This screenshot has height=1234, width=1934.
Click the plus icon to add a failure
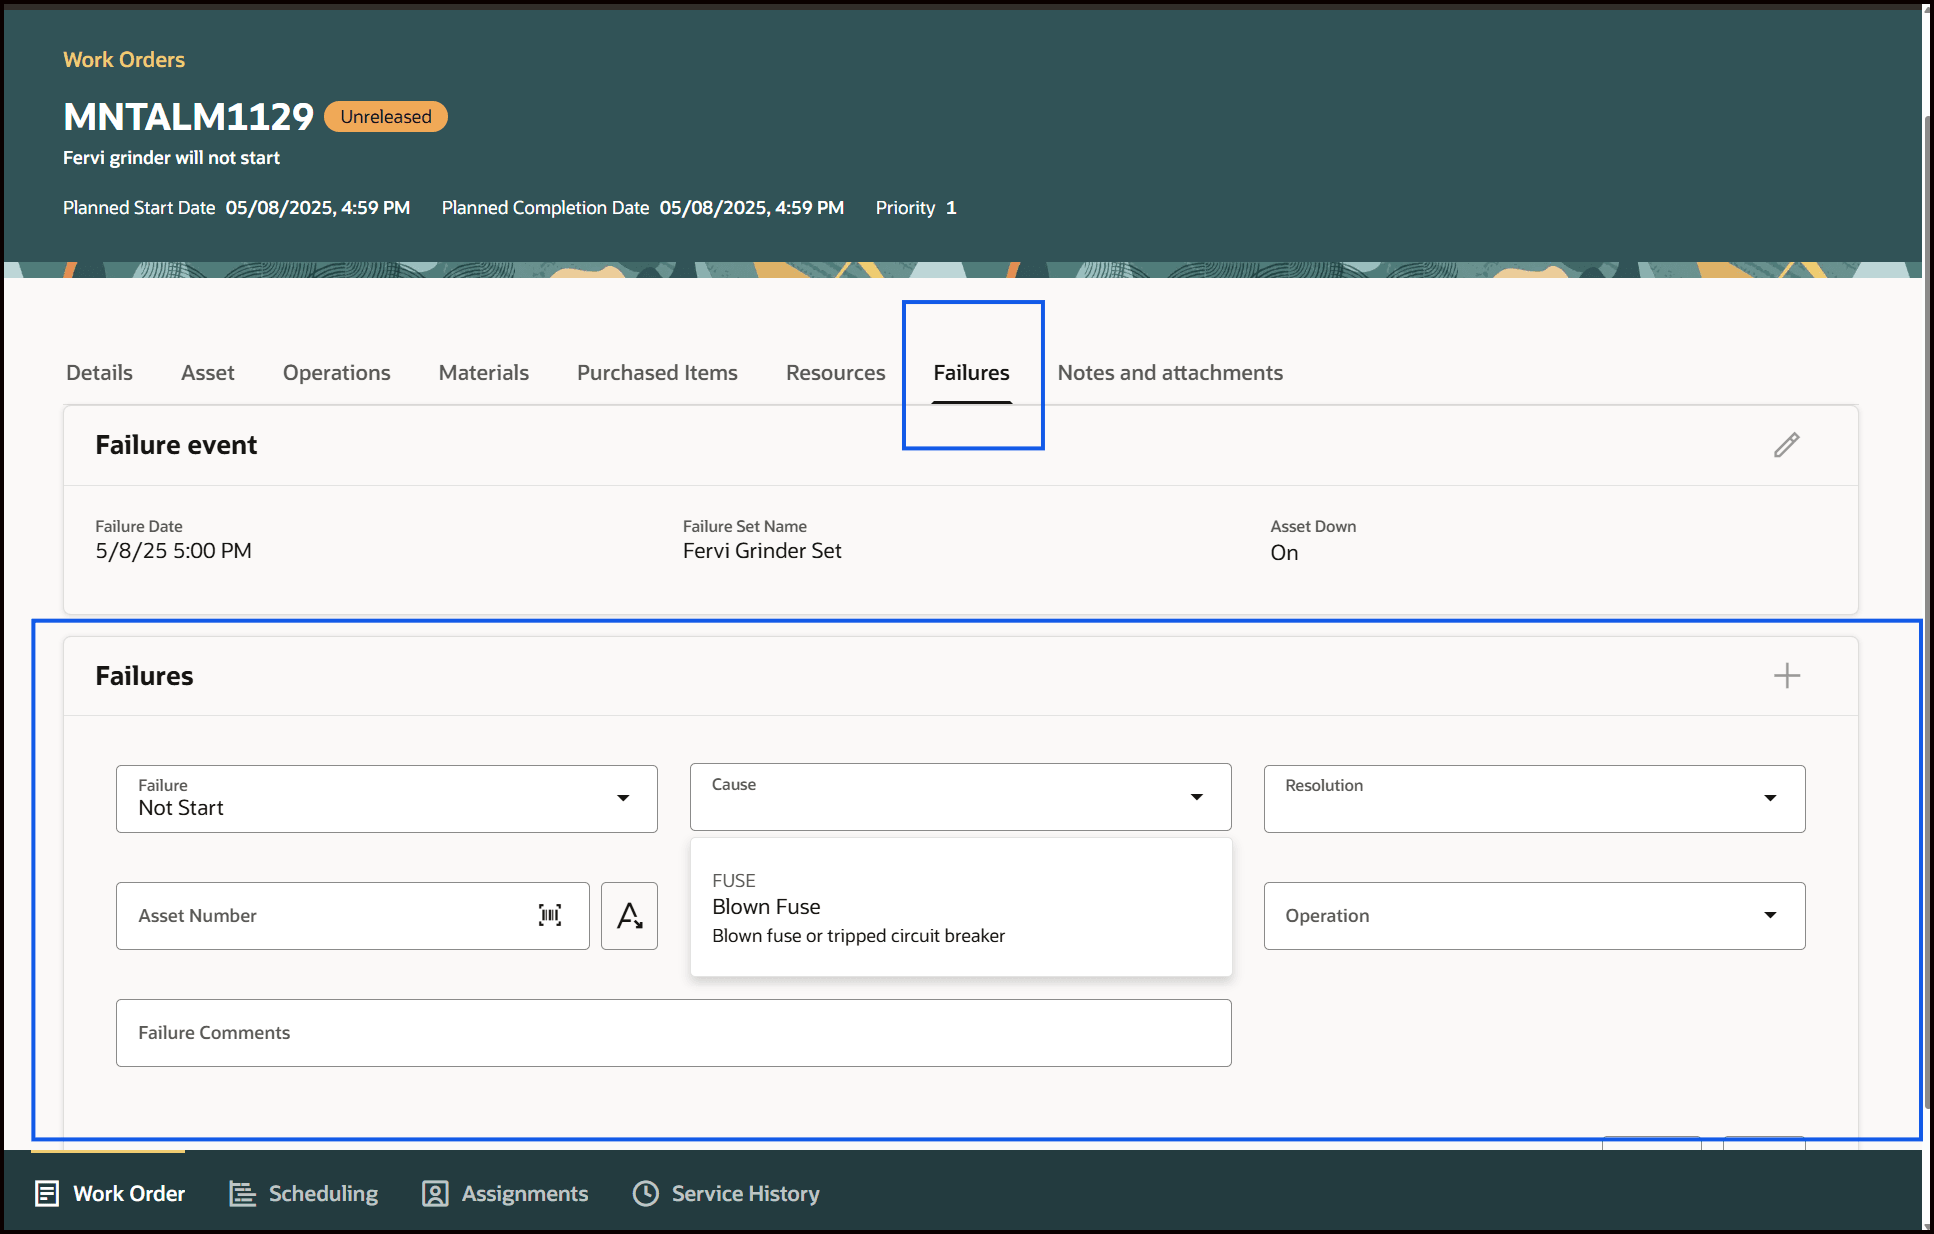1786,676
